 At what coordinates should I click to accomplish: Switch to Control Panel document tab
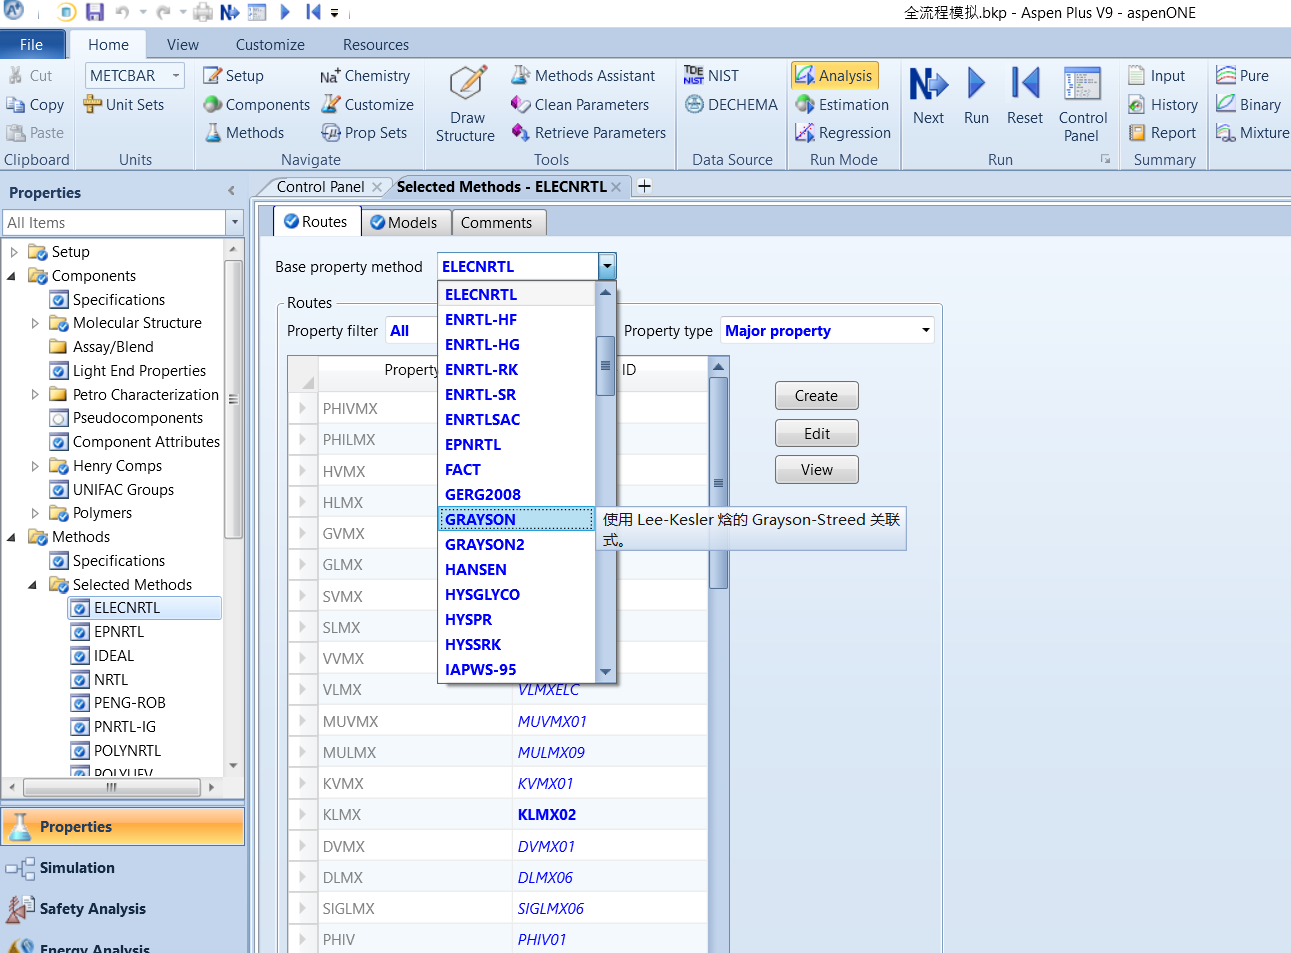(320, 187)
